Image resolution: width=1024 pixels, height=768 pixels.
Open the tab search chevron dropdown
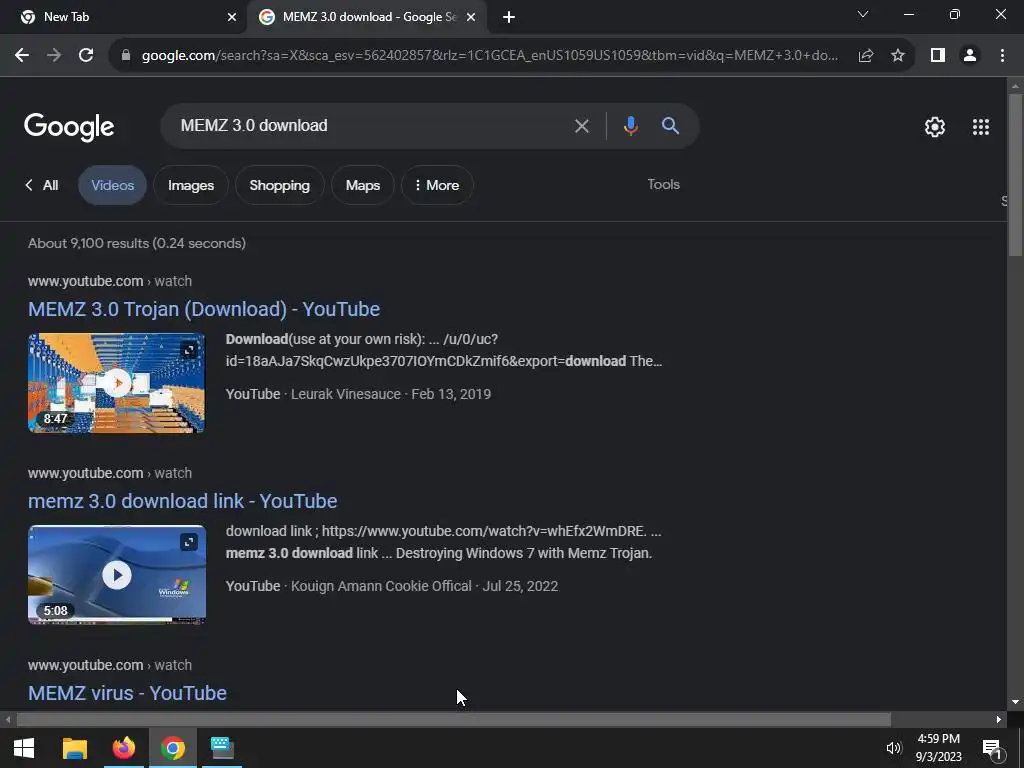tap(863, 14)
